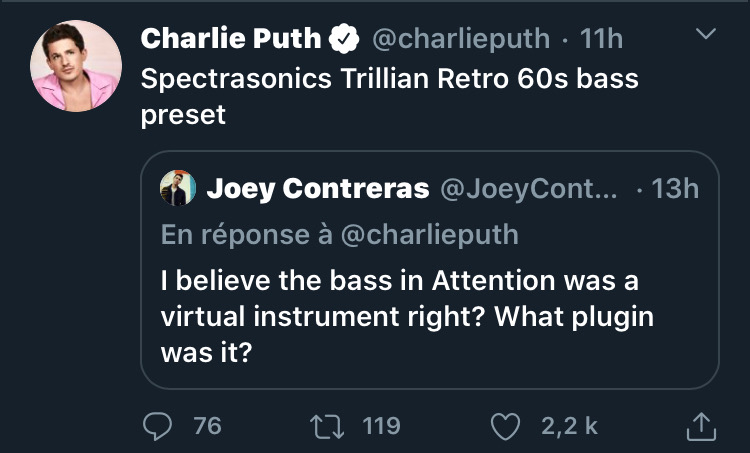The height and width of the screenshot is (453, 750).
Task: Click the 119 retweets count
Action: (x=380, y=426)
